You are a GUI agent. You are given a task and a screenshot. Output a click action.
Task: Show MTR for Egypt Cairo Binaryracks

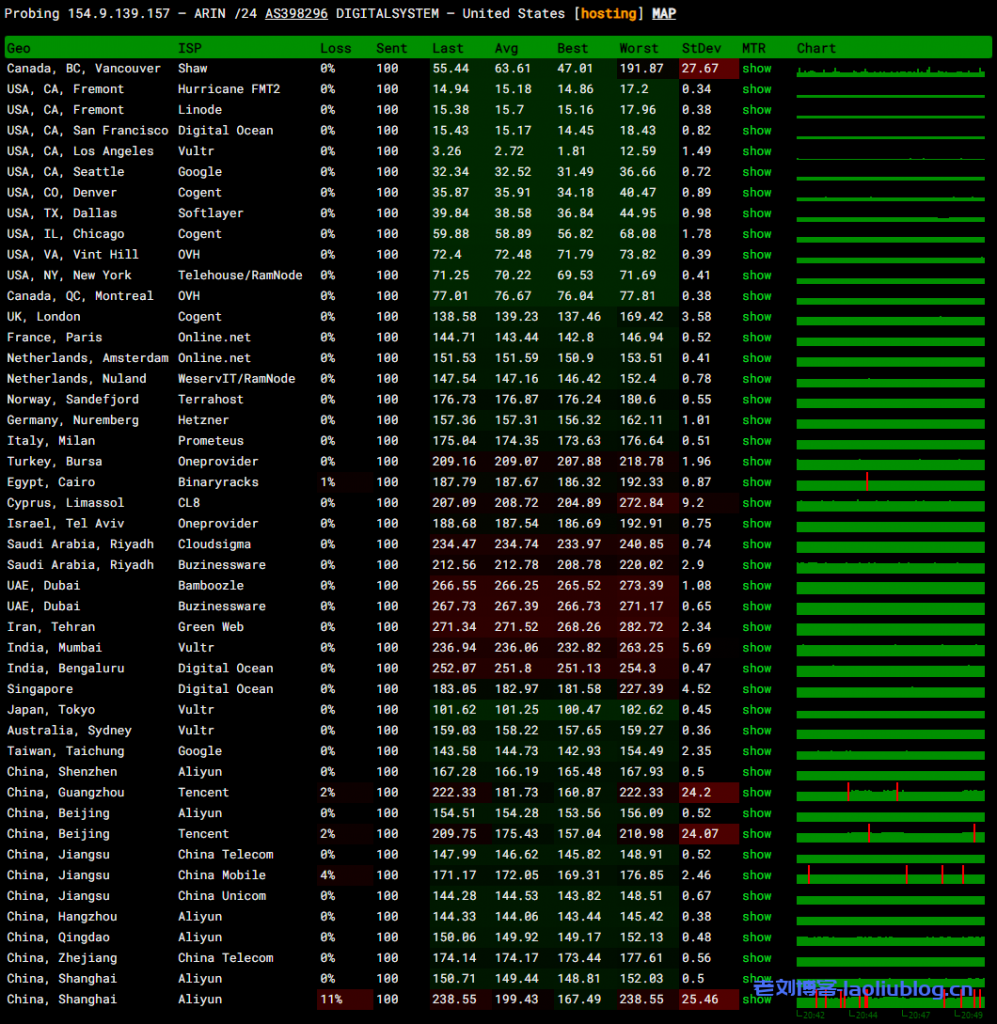click(x=756, y=482)
